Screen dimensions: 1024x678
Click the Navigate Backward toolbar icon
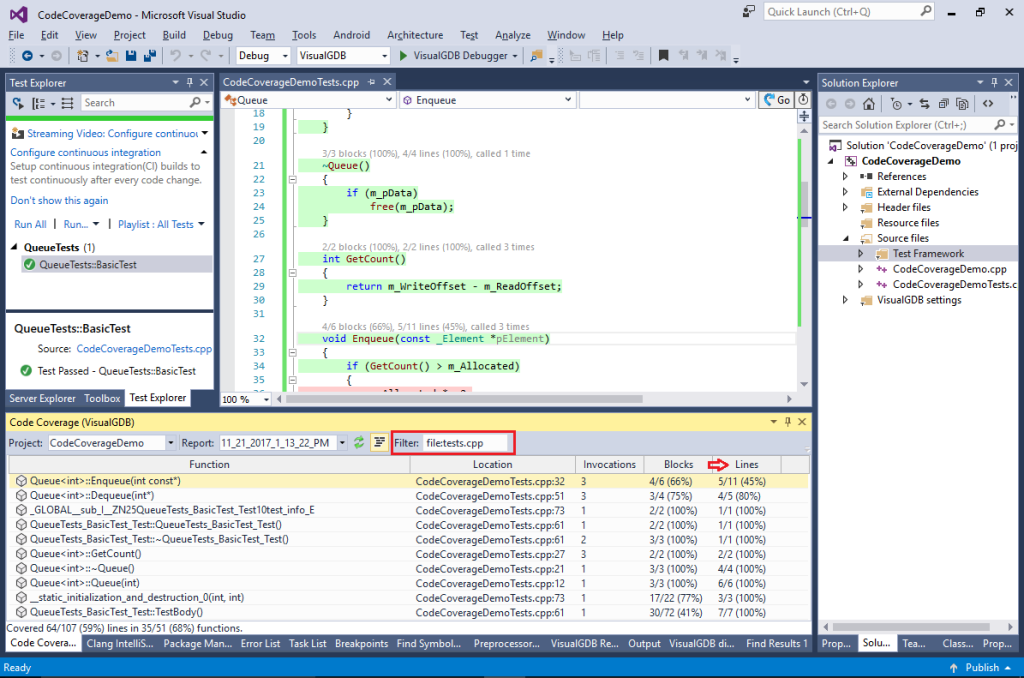click(27, 56)
